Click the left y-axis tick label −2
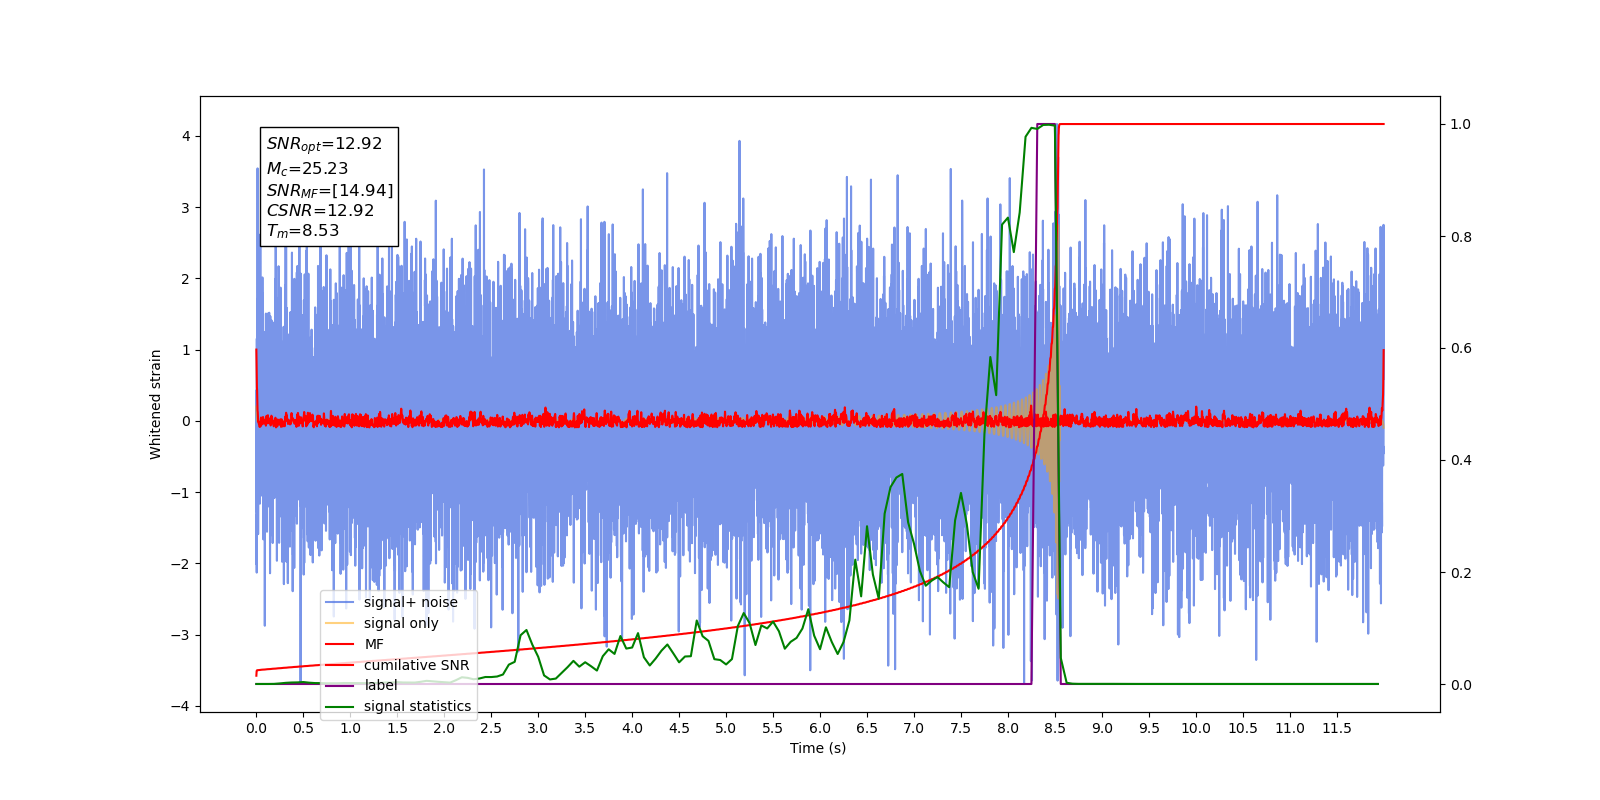Image resolution: width=1600 pixels, height=800 pixels. tap(181, 564)
